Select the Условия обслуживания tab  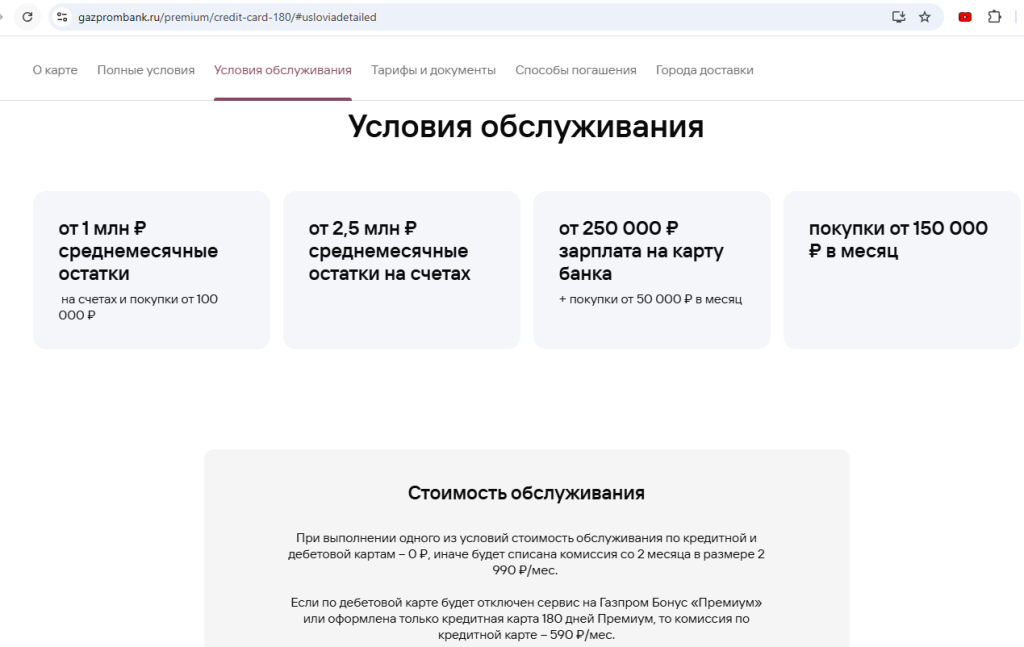[x=281, y=70]
